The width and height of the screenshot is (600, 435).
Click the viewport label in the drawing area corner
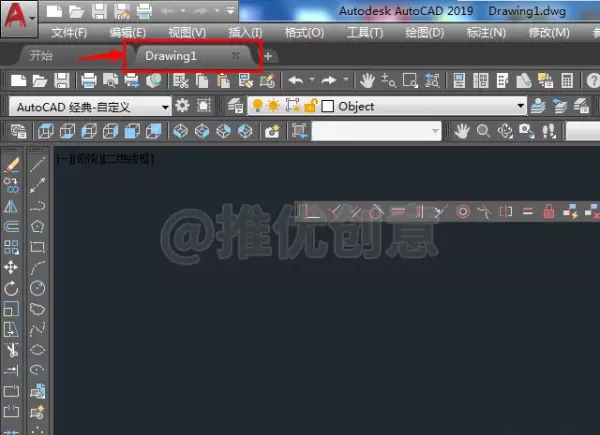click(x=105, y=158)
